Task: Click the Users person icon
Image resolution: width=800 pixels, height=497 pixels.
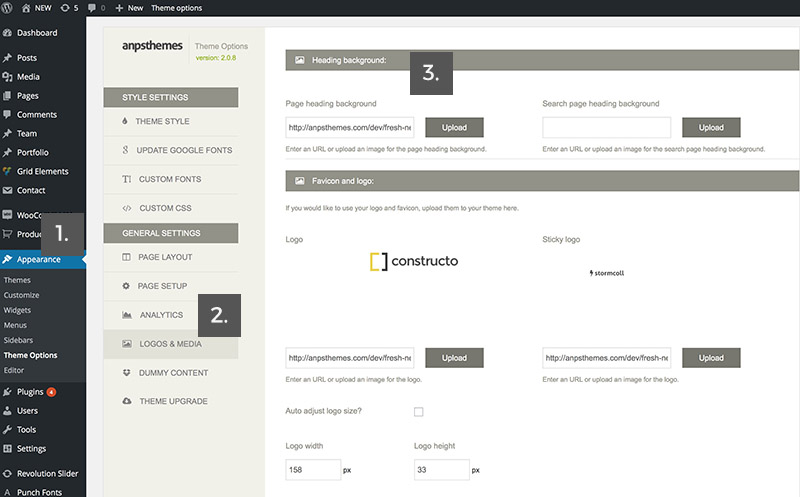Action: click(7, 411)
